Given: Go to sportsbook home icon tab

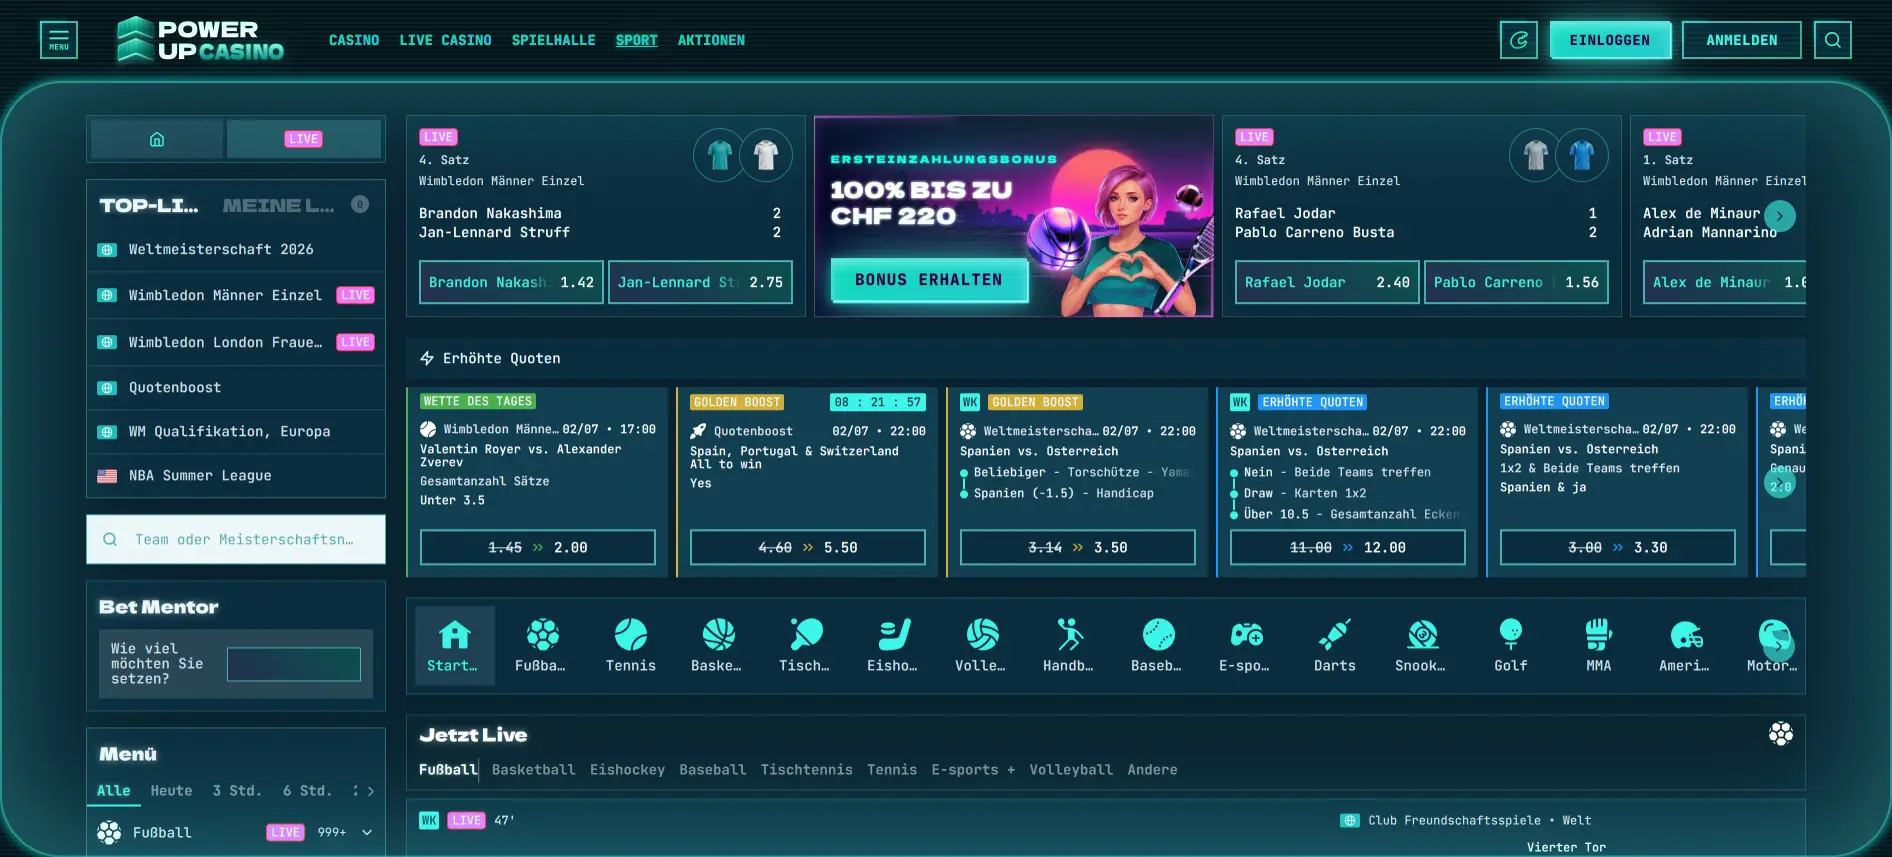Looking at the screenshot, I should pyautogui.click(x=157, y=139).
